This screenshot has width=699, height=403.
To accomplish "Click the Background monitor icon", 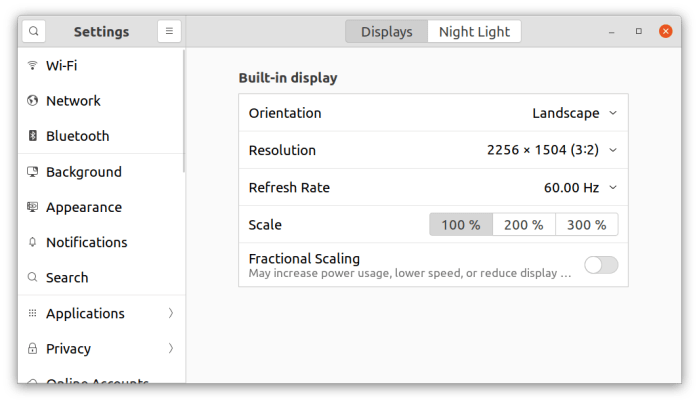I will pyautogui.click(x=32, y=172).
